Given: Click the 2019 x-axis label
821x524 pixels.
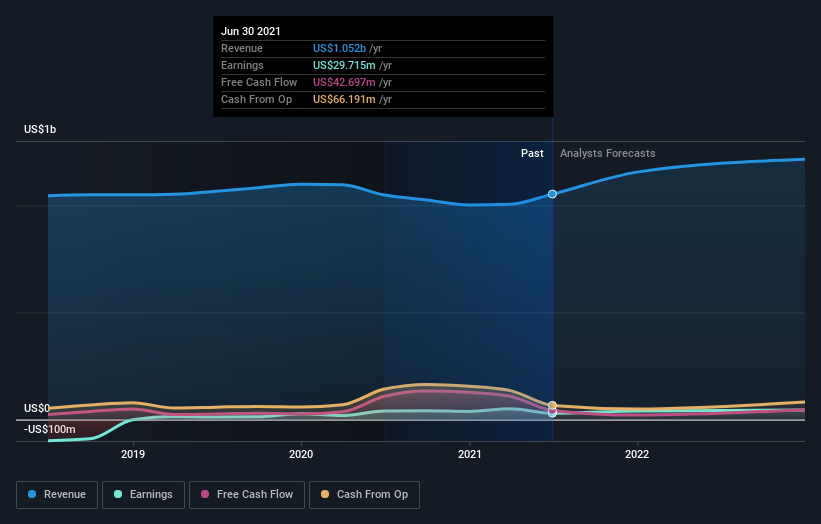Looking at the screenshot, I should (133, 454).
